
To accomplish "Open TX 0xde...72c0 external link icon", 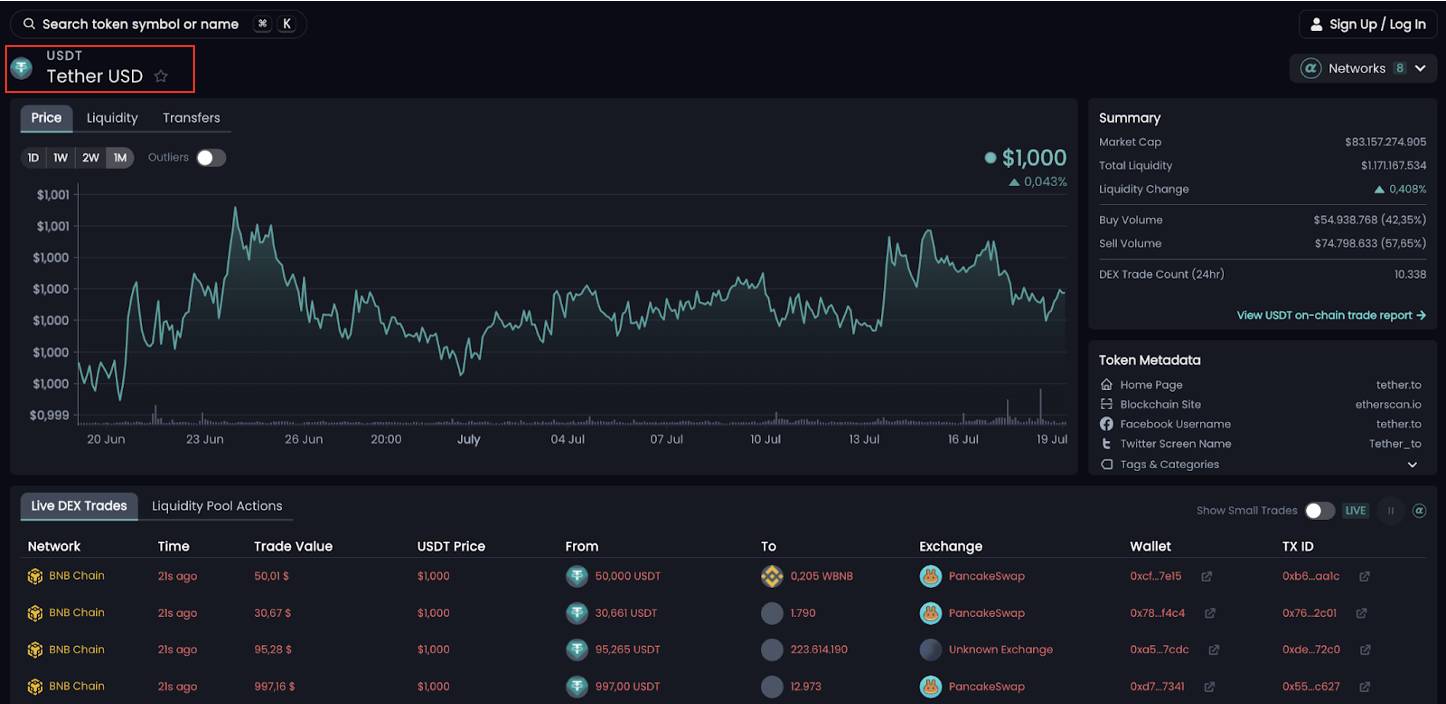I will (x=1365, y=650).
